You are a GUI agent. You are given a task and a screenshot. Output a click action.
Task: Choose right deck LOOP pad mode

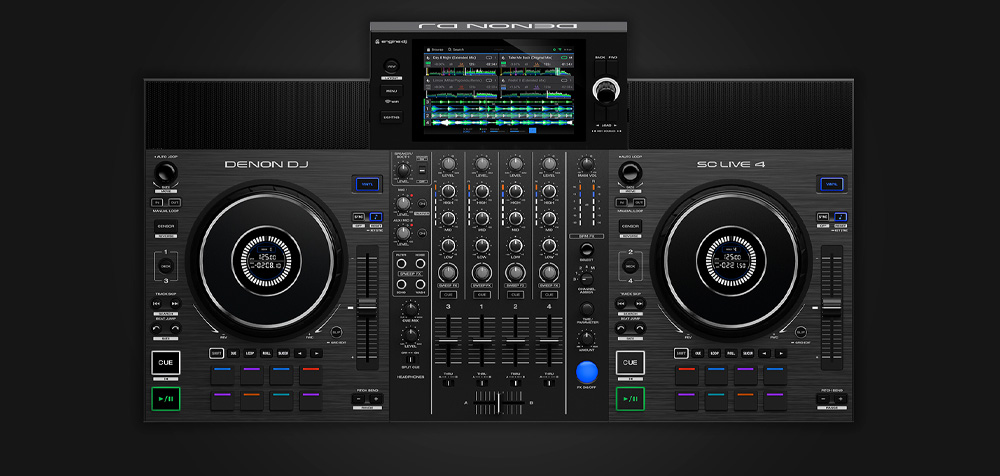(x=715, y=353)
